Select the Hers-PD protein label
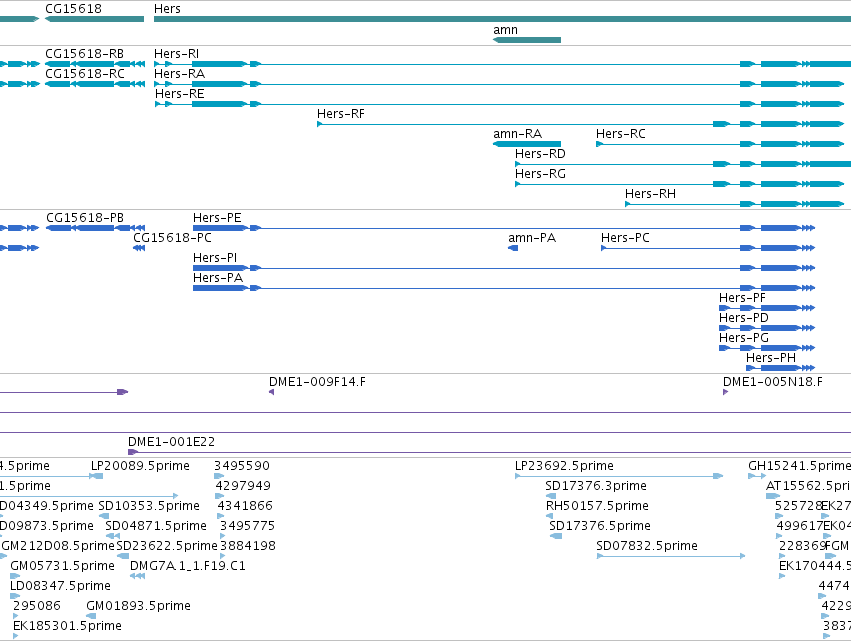The height and width of the screenshot is (641, 851). coord(744,319)
